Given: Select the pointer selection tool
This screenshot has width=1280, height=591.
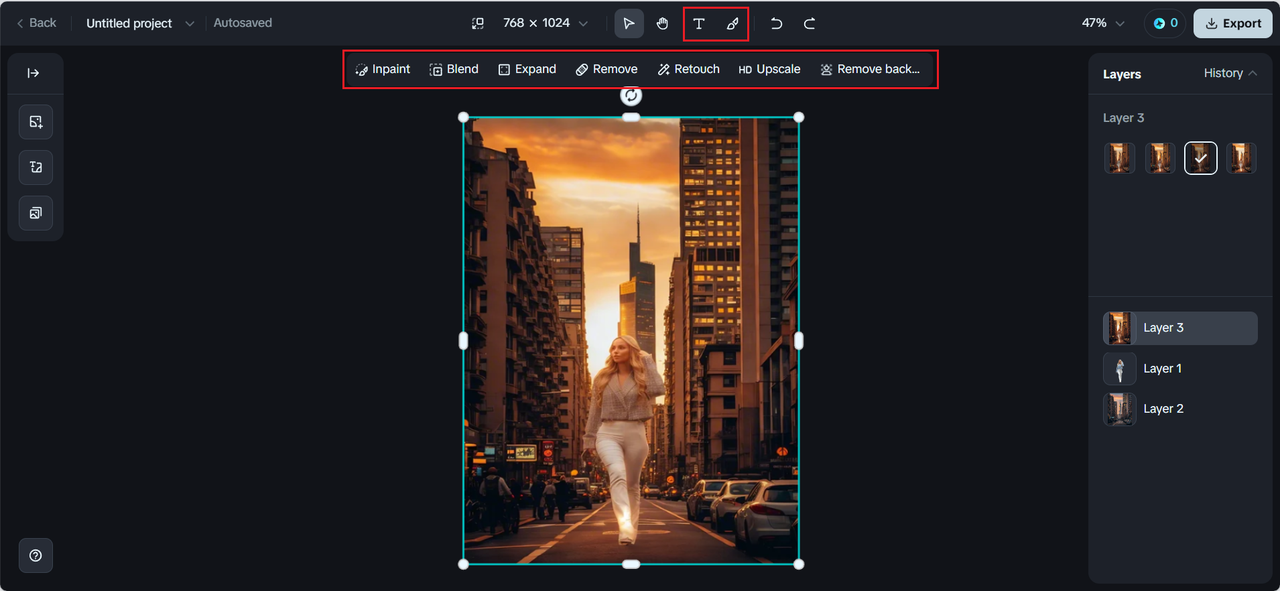Looking at the screenshot, I should coord(629,23).
